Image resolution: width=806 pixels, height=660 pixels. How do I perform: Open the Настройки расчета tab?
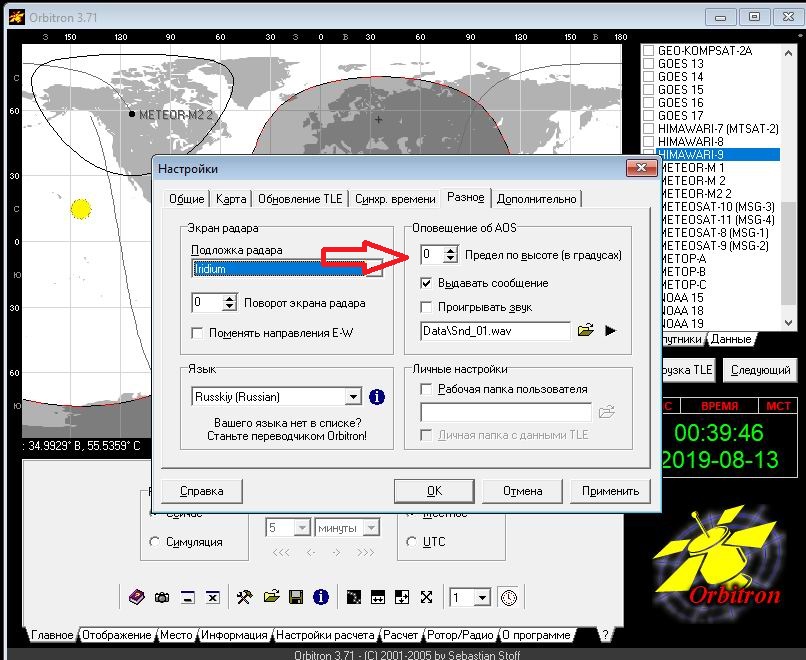point(325,635)
